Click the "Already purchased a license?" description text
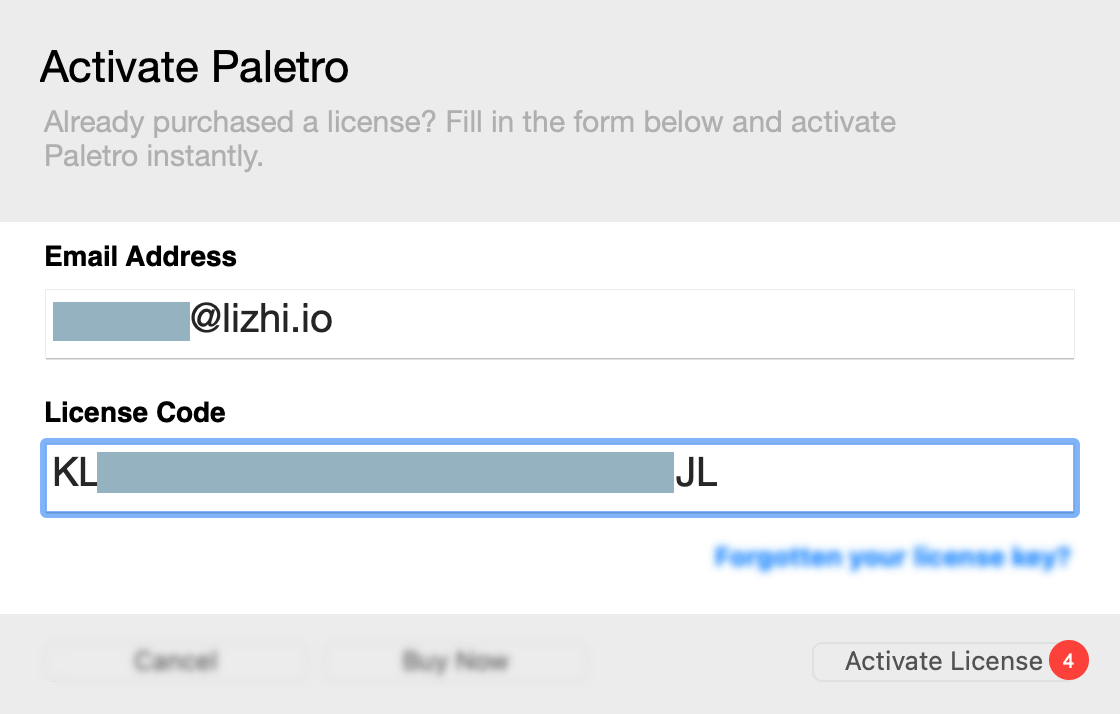 pos(470,124)
